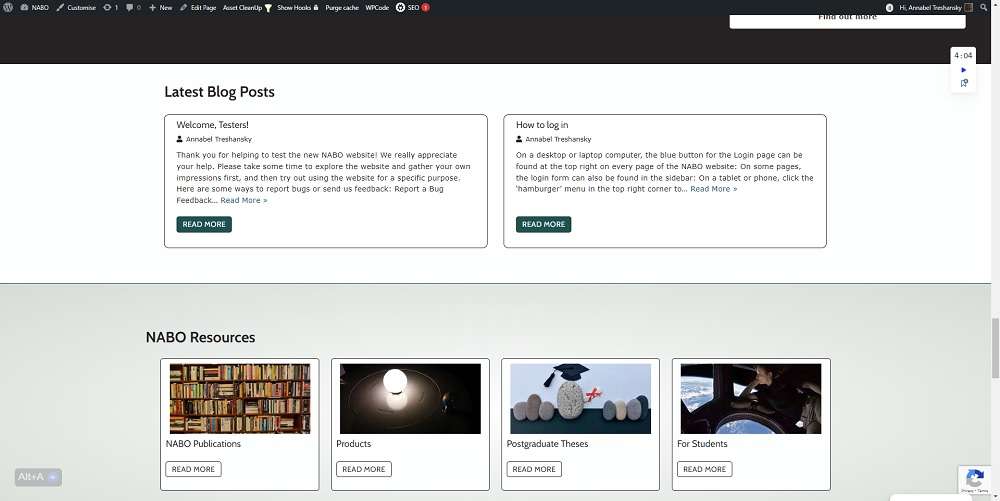Open the Postgraduate Theses title
Viewport: 1000px width, 501px height.
[x=547, y=444]
